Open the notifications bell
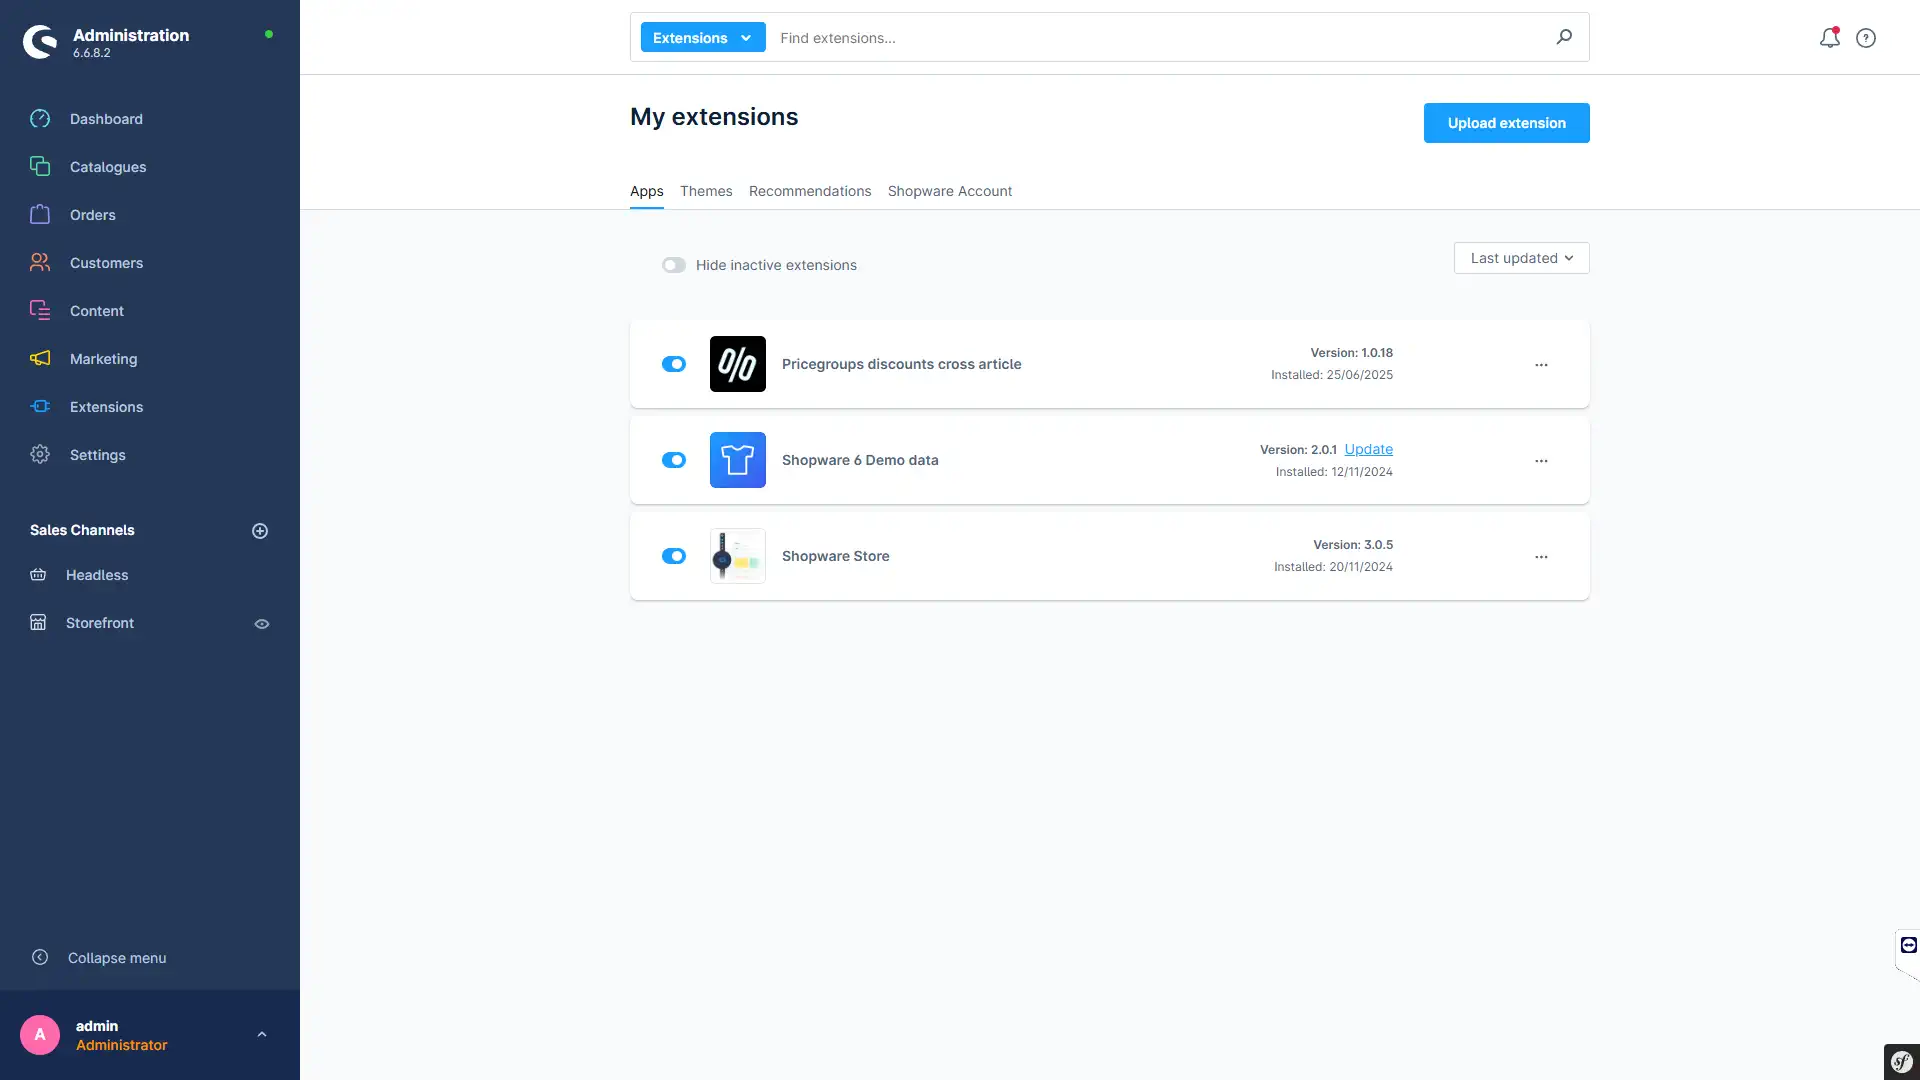This screenshot has width=1920, height=1080. pyautogui.click(x=1829, y=38)
